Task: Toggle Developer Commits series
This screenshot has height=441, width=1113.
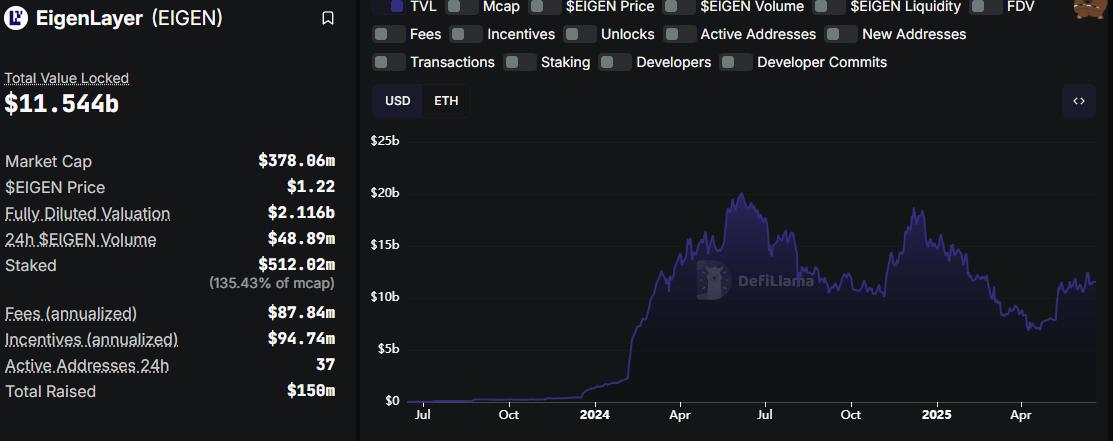Action: click(736, 62)
